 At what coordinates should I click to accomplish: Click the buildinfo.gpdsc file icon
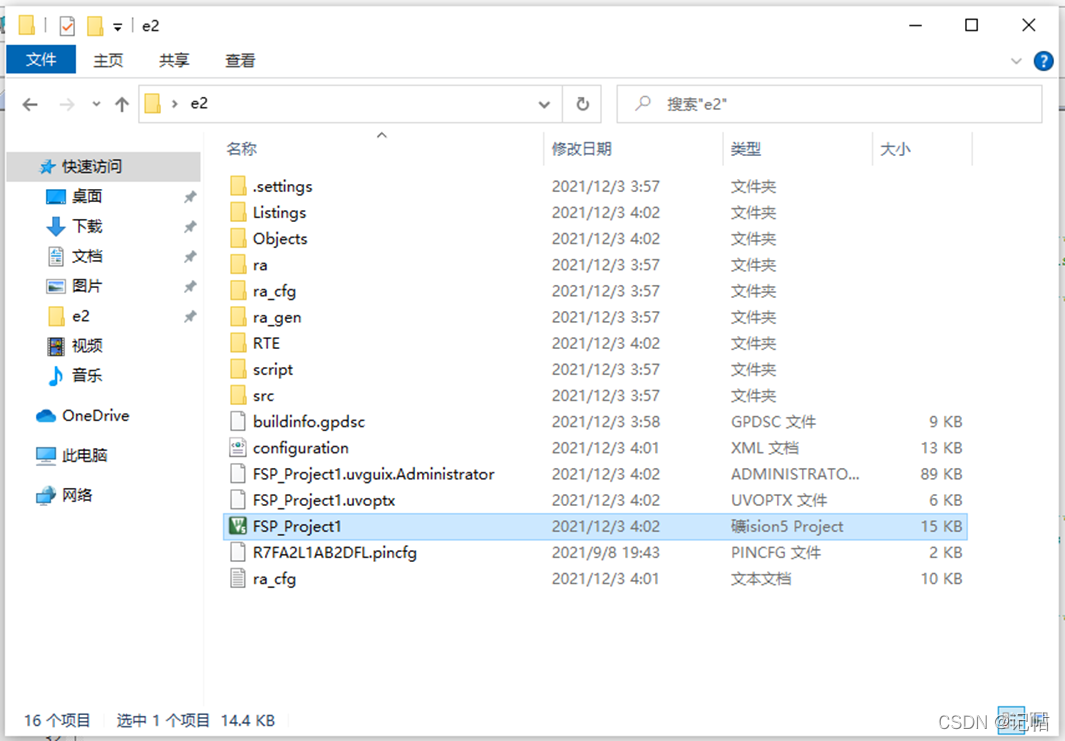tap(238, 422)
